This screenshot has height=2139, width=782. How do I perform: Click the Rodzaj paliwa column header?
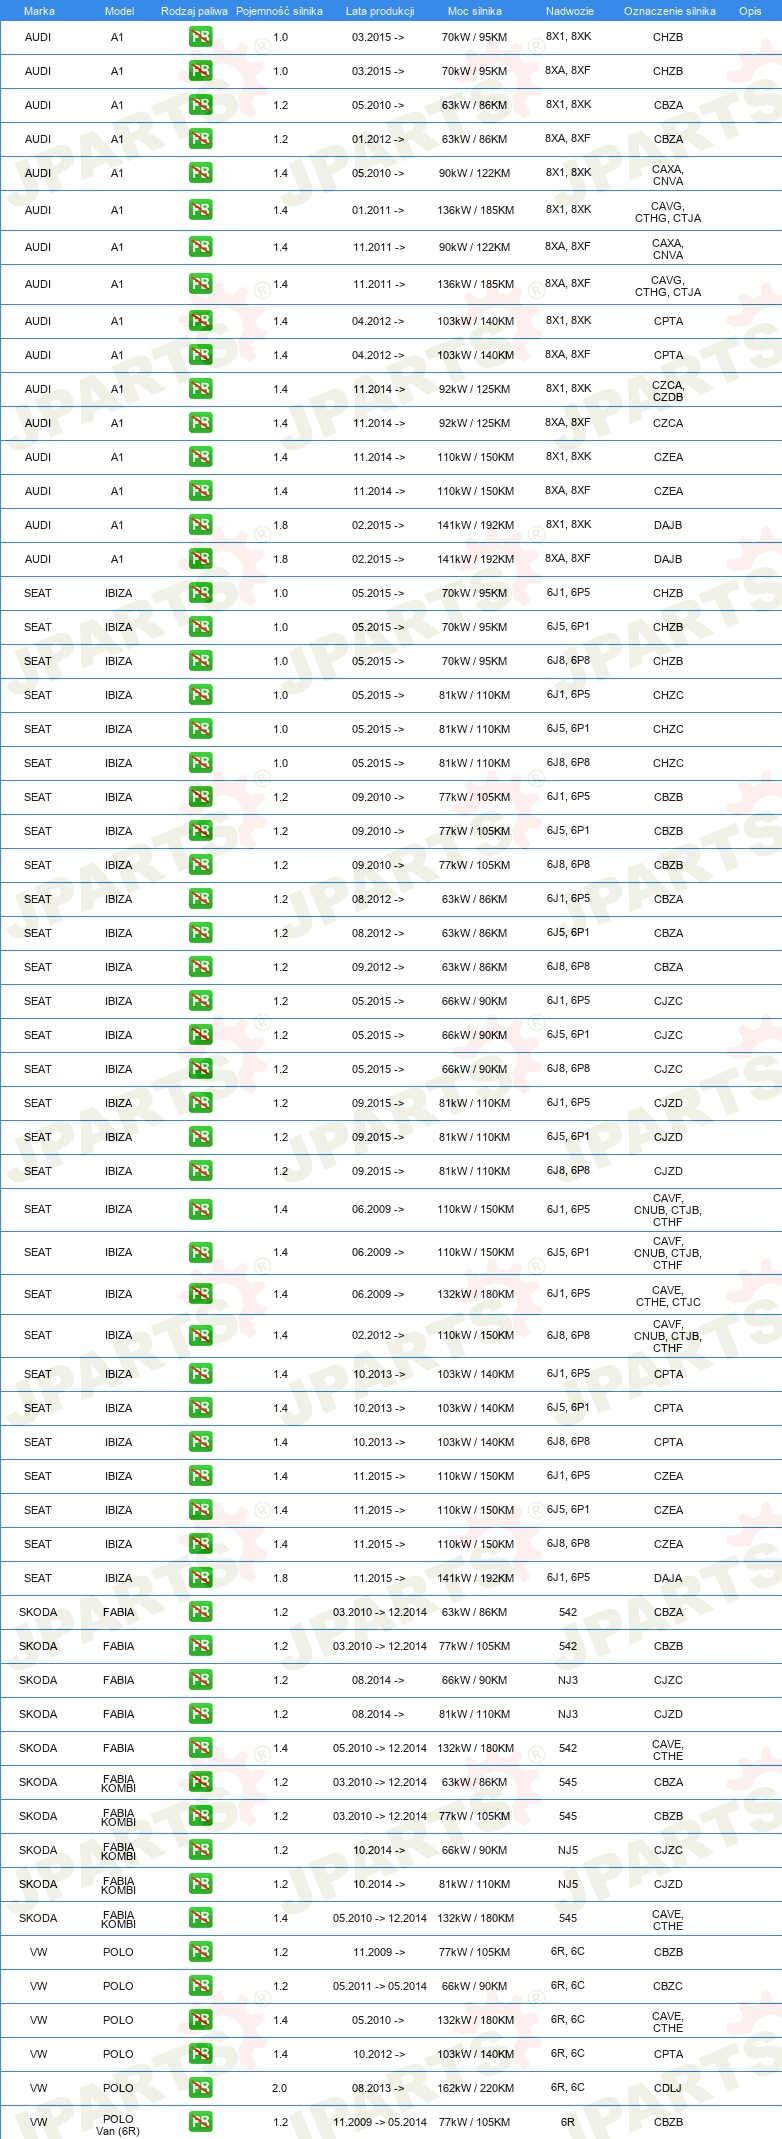194,11
